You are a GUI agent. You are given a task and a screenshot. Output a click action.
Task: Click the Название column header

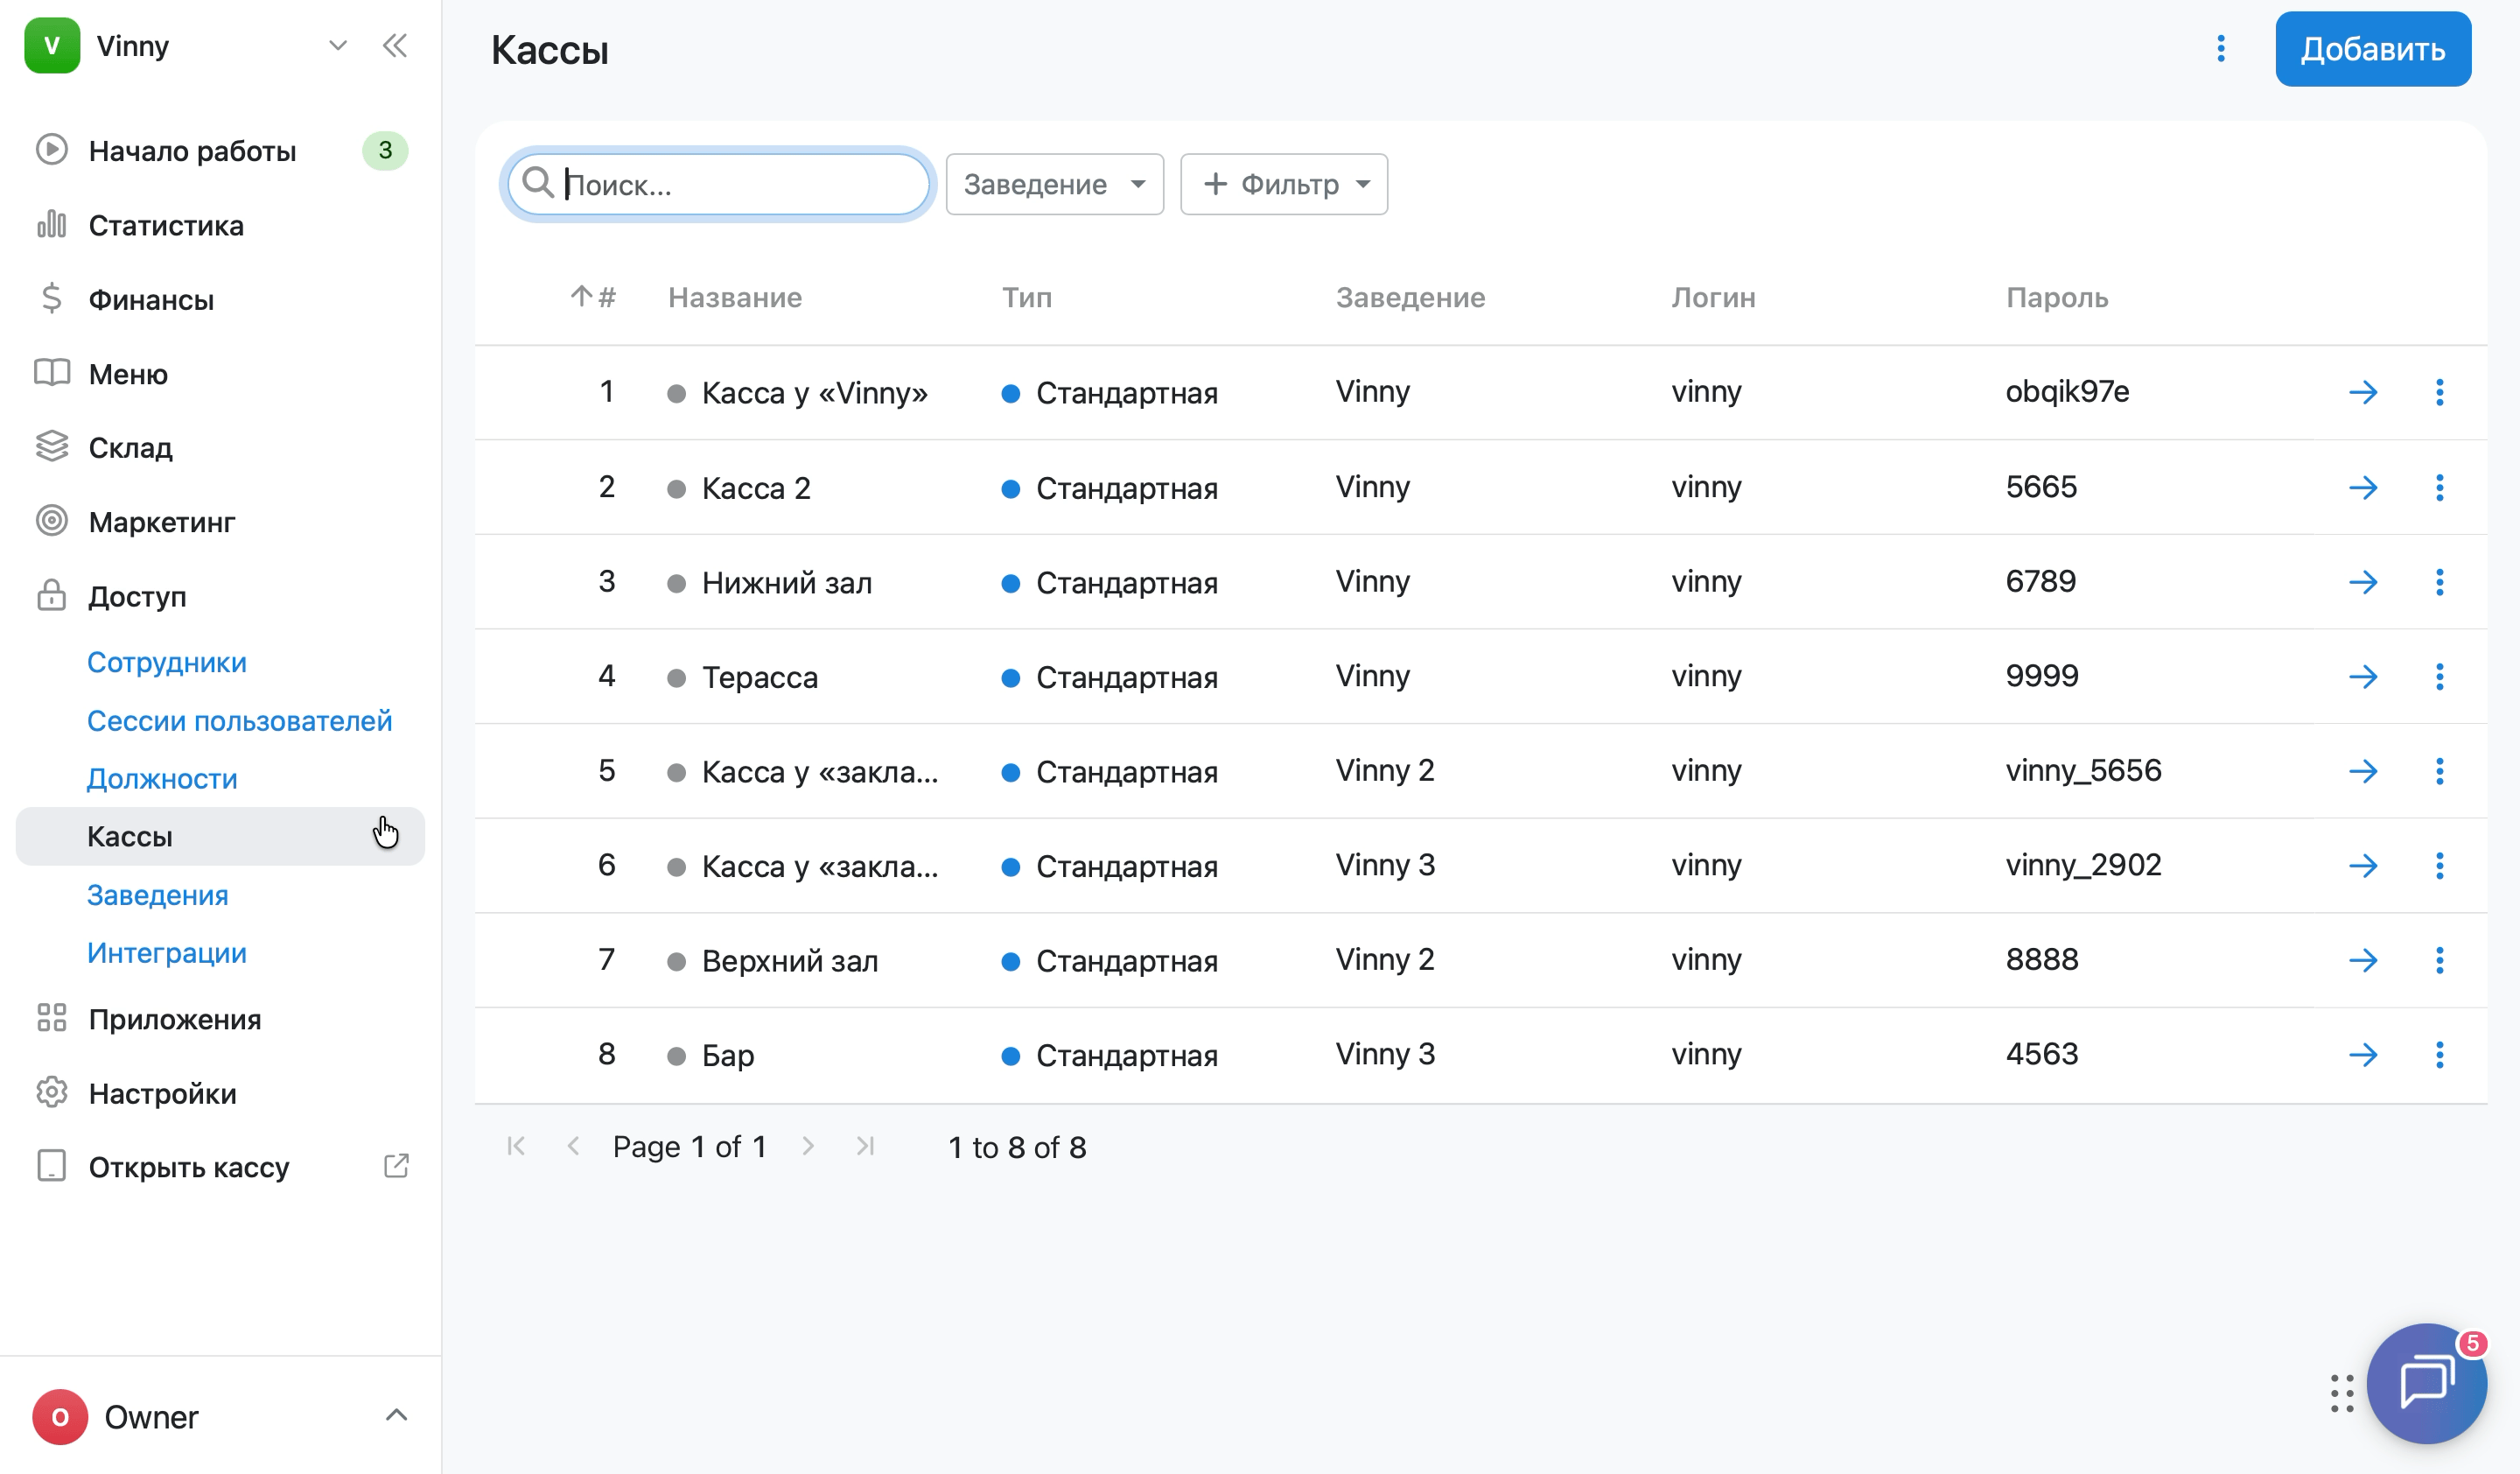735,297
